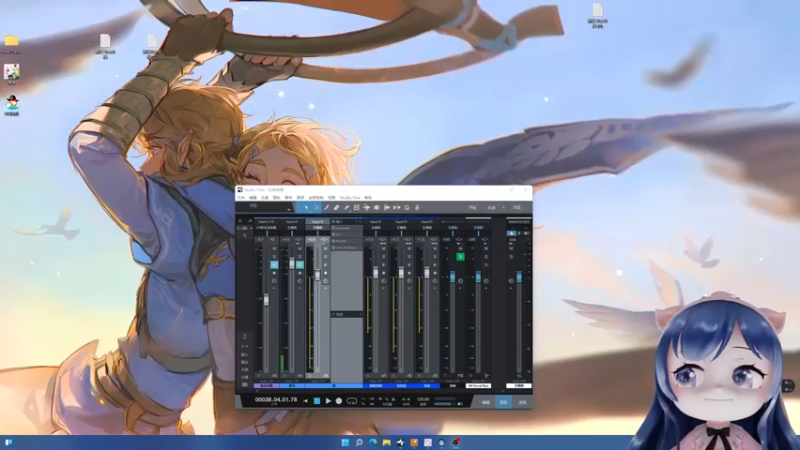Toggle the blue monitor button on channel 1
Screen dimensions: 800x450
tap(274, 264)
